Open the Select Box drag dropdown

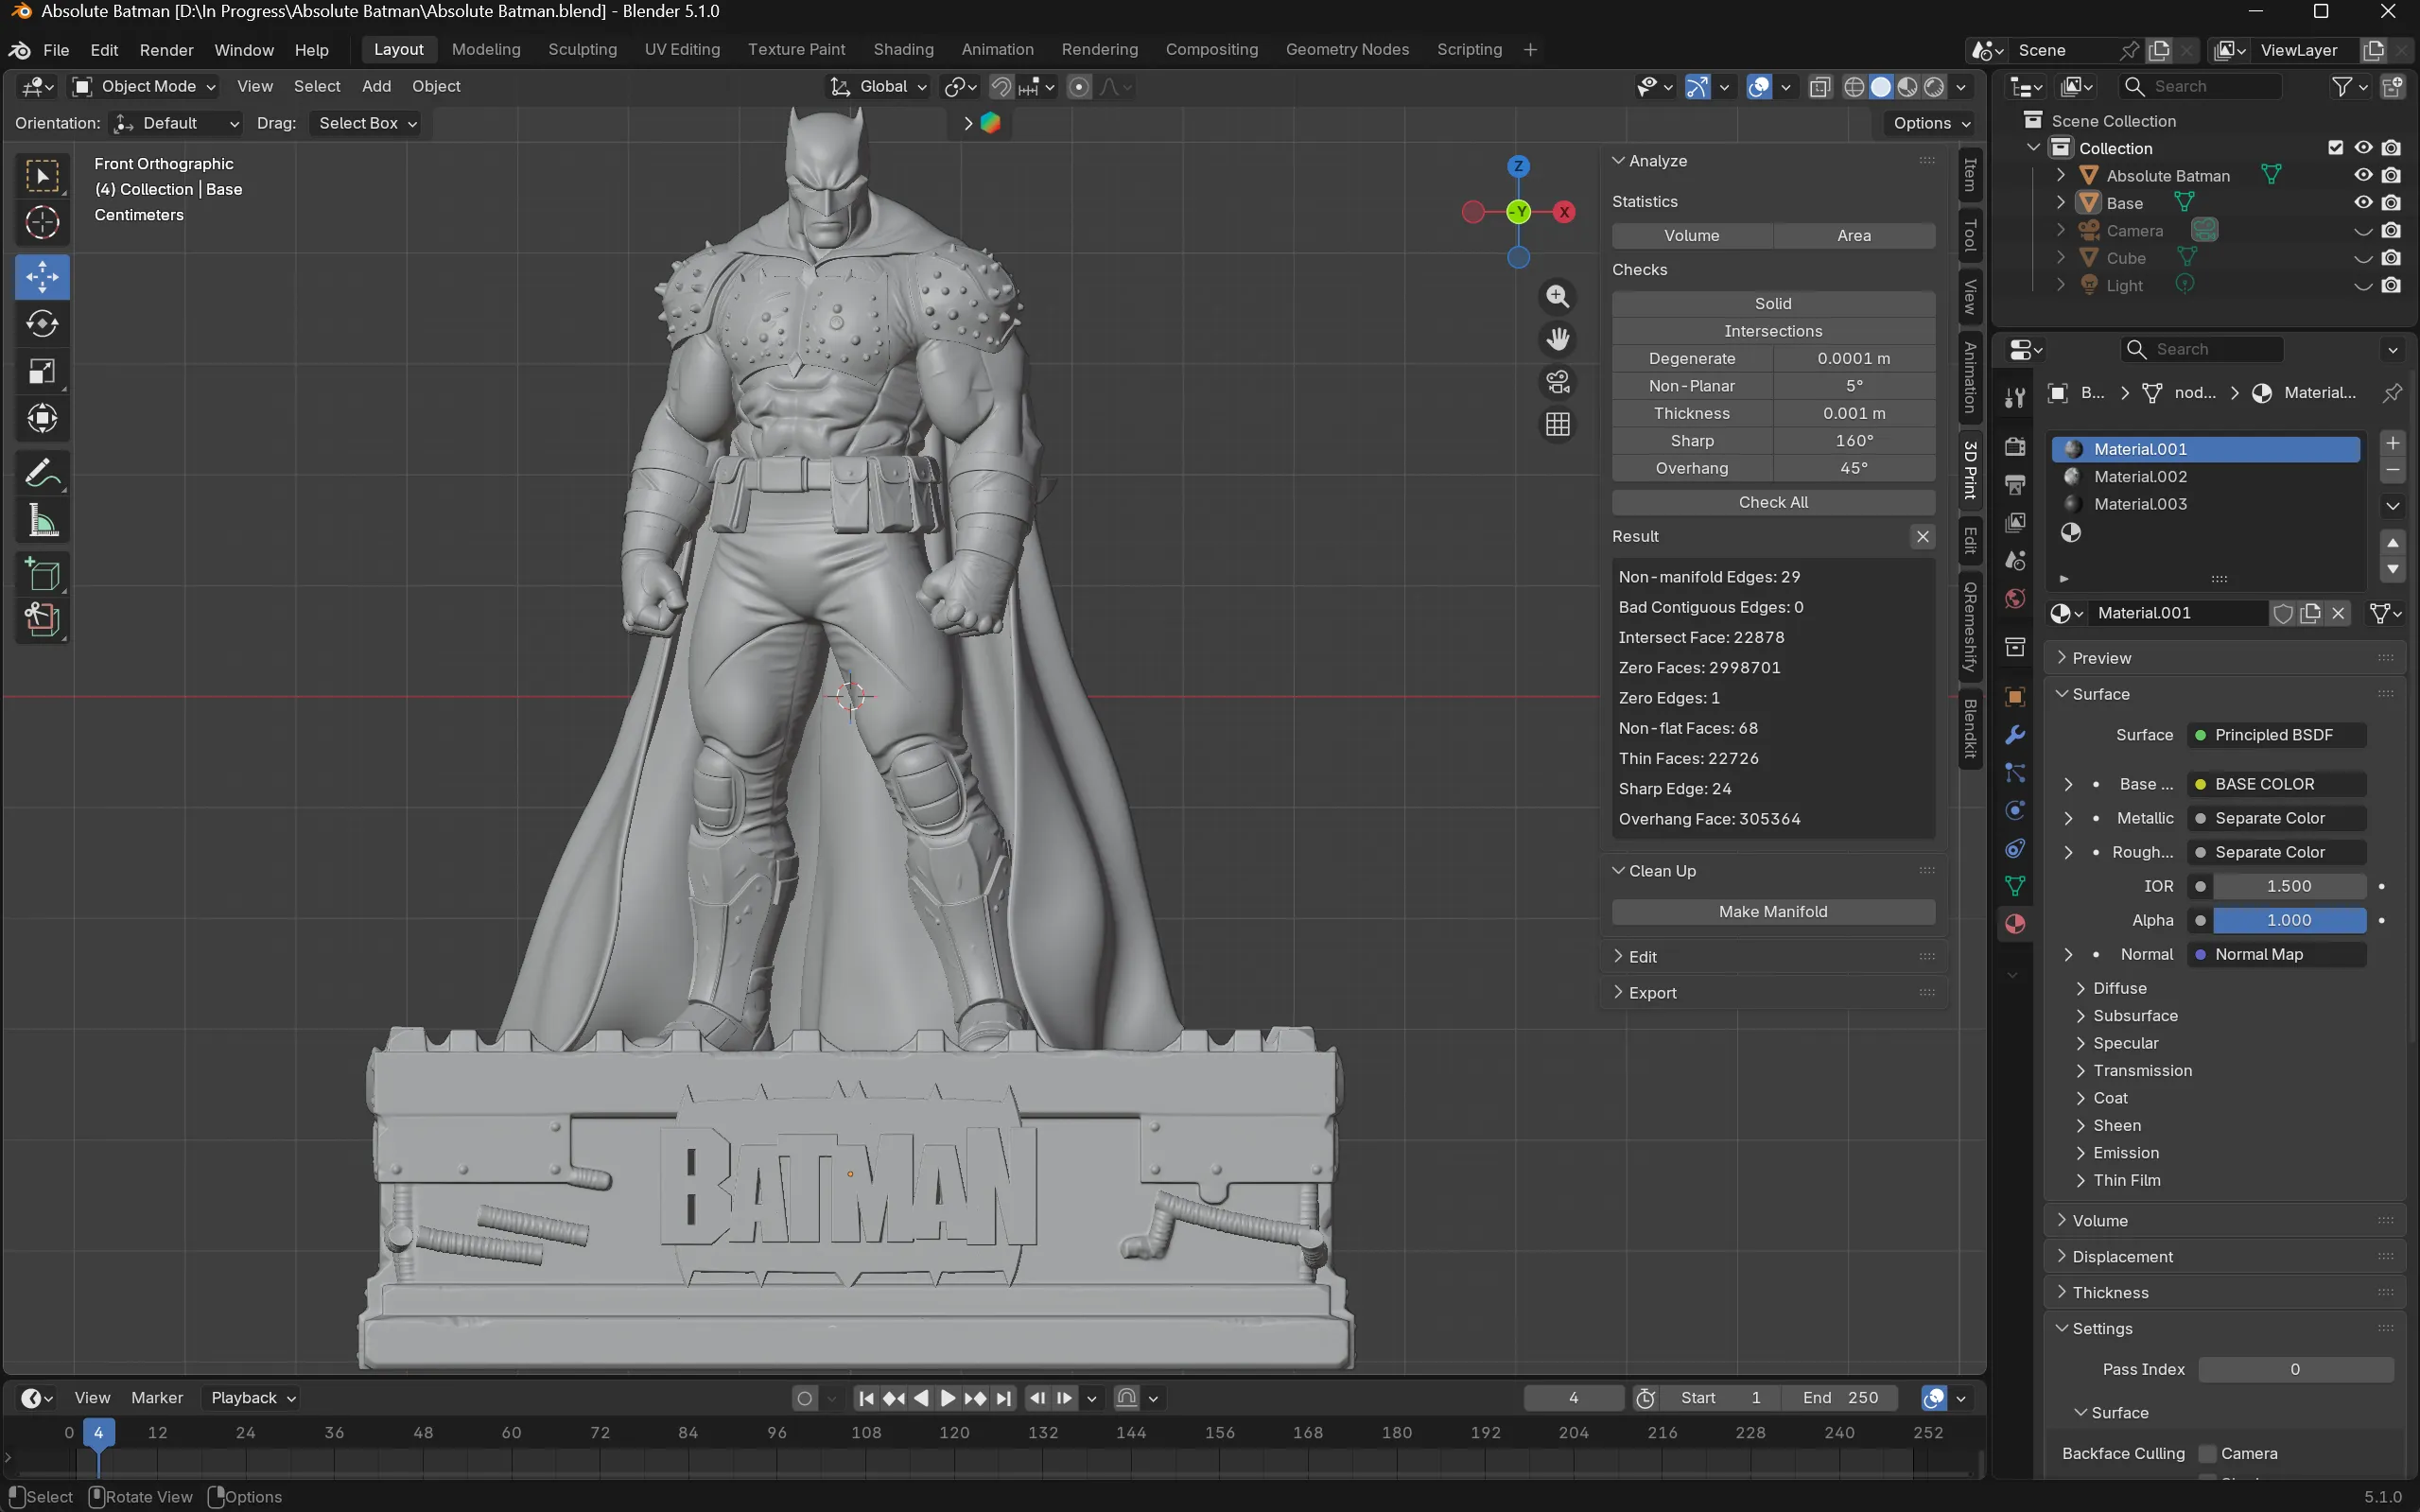(x=365, y=123)
